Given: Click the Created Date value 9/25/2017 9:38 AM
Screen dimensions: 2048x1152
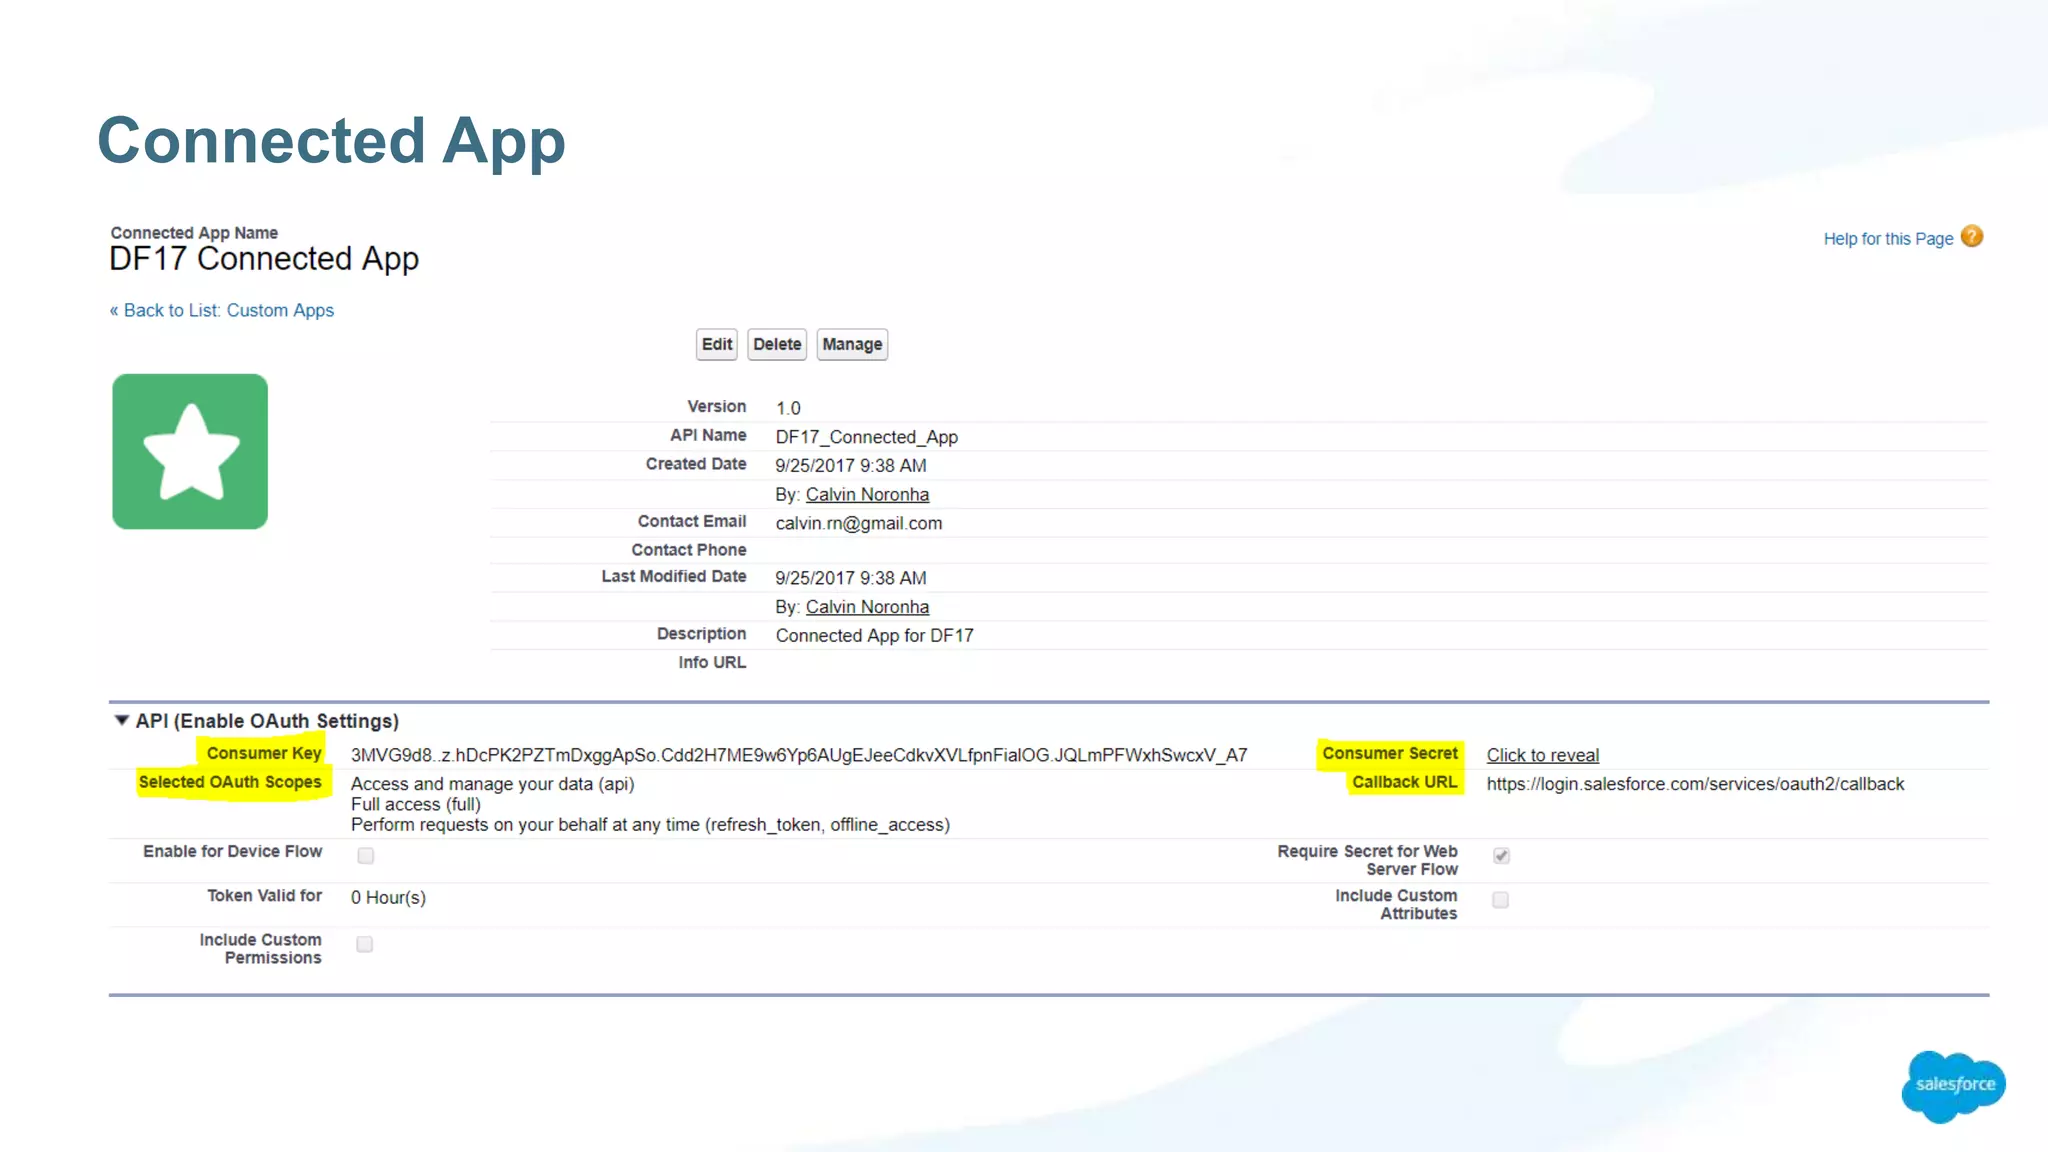Looking at the screenshot, I should click(851, 466).
